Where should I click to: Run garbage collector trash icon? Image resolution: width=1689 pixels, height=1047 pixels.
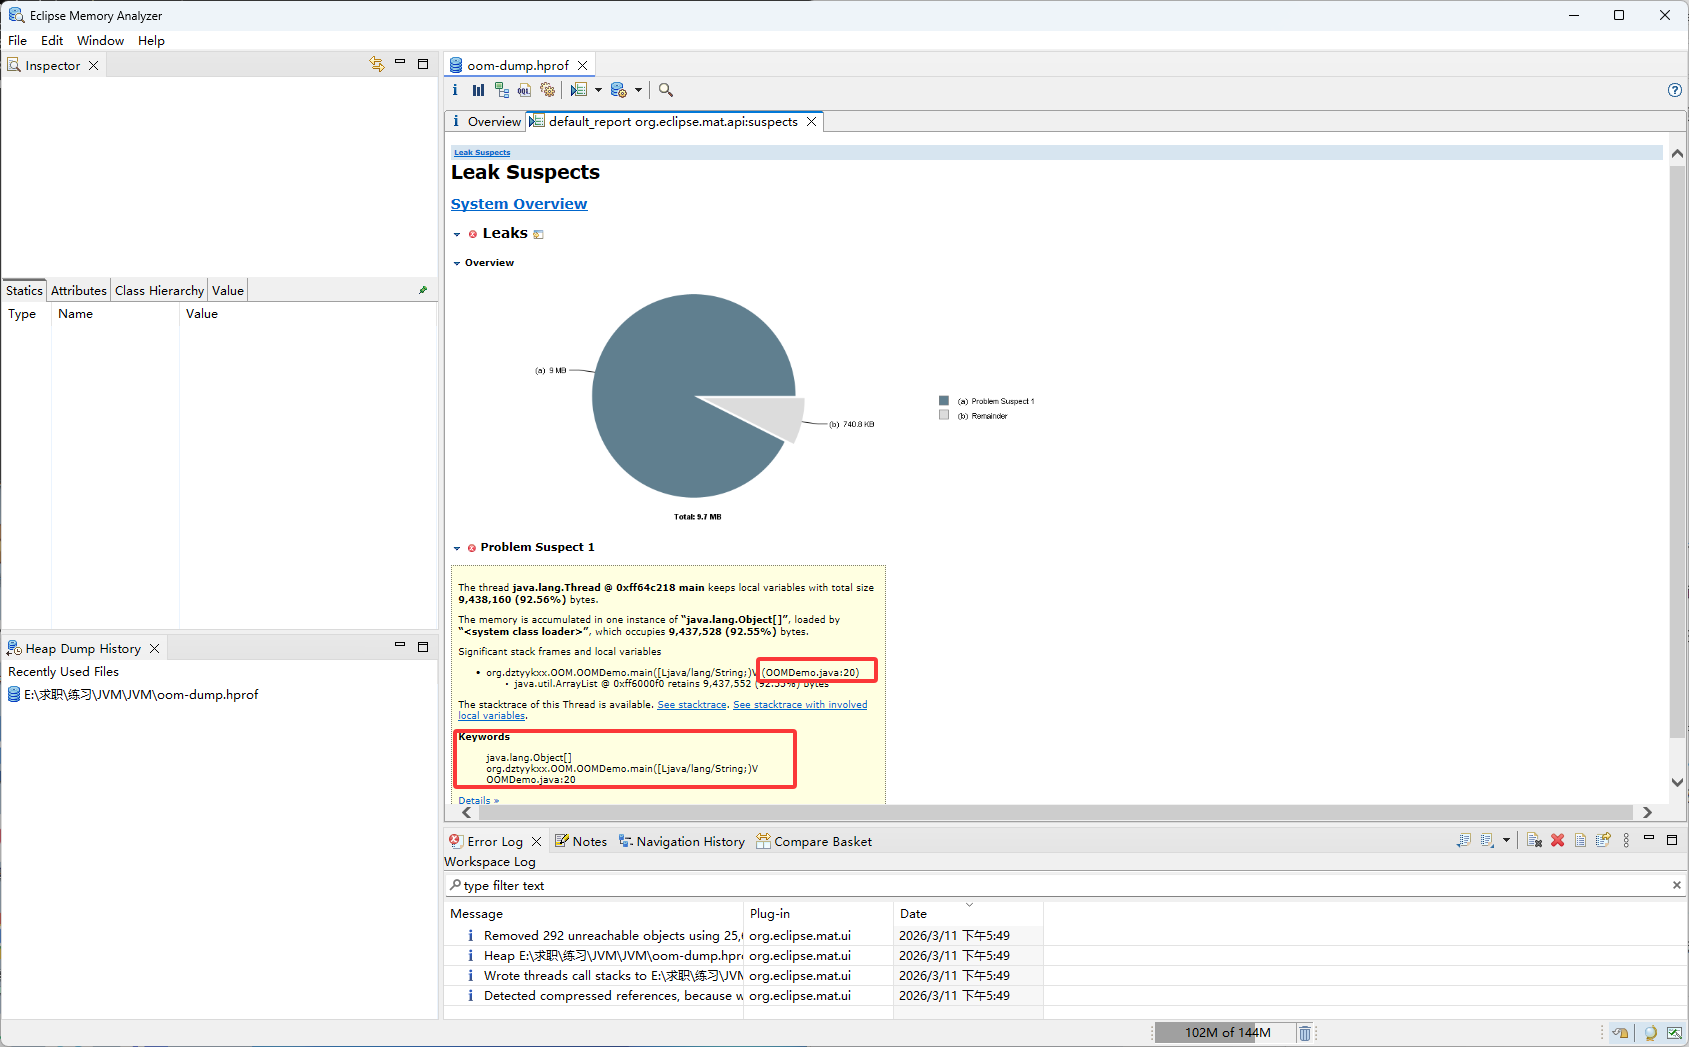click(1305, 1033)
